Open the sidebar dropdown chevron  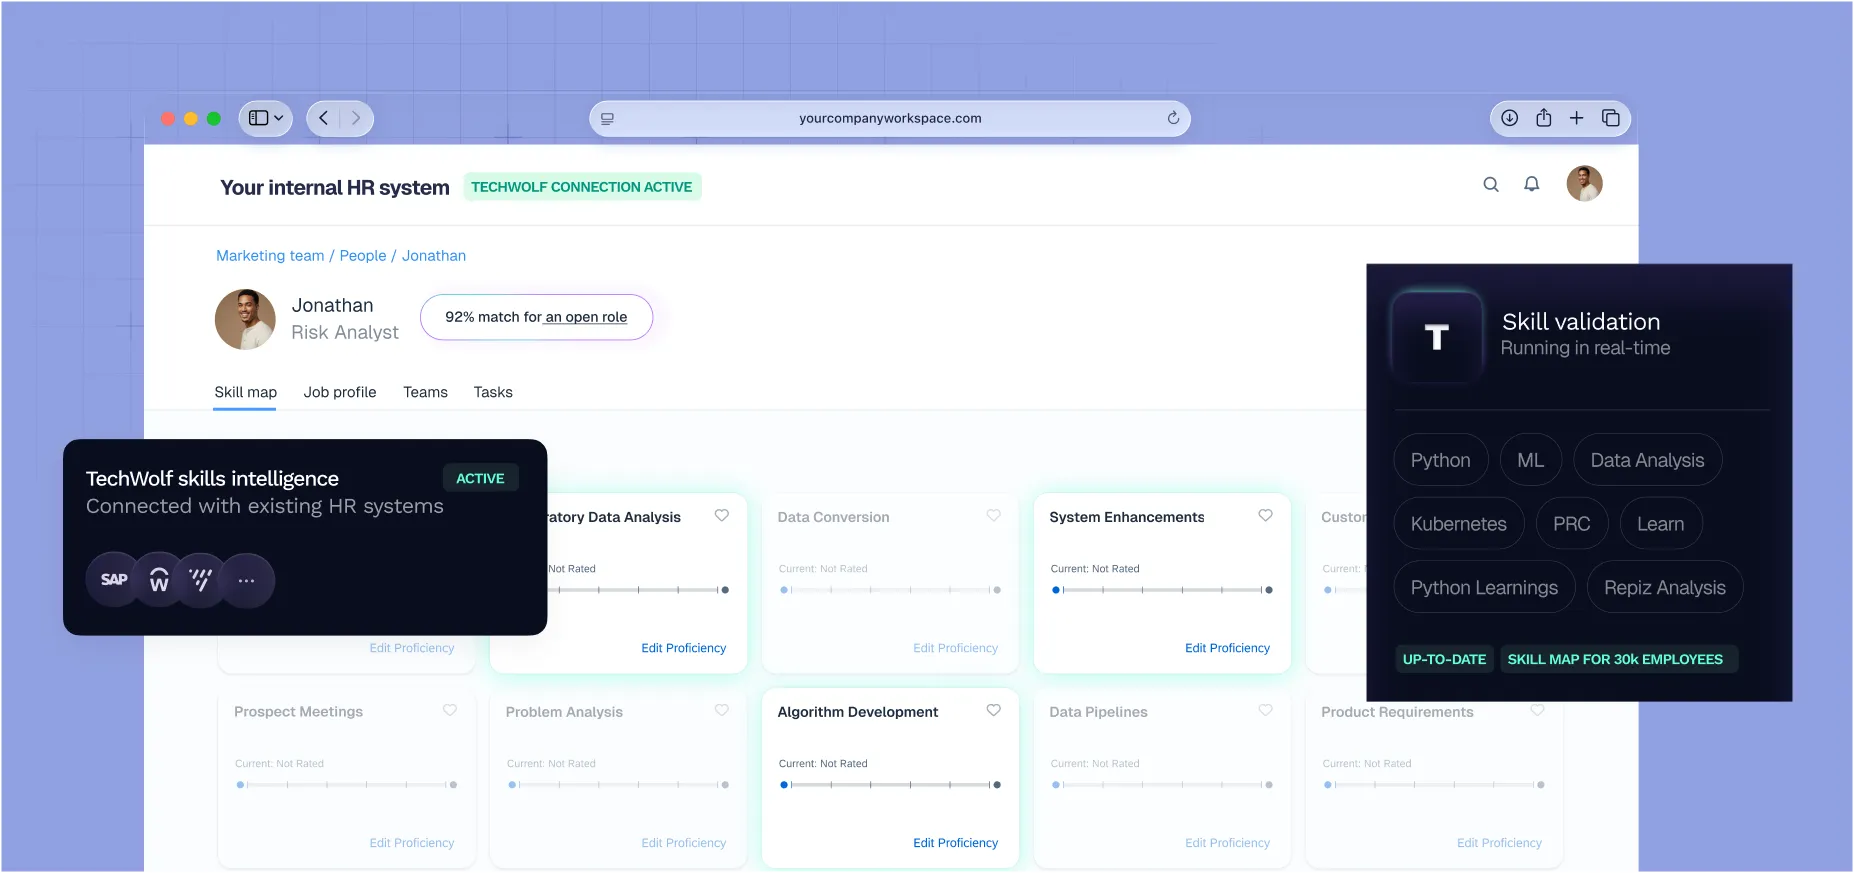(279, 118)
